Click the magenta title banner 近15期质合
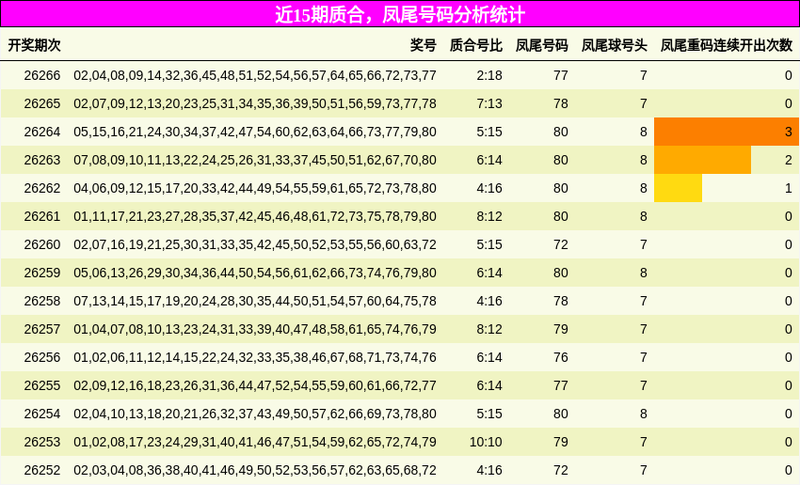 pos(400,14)
